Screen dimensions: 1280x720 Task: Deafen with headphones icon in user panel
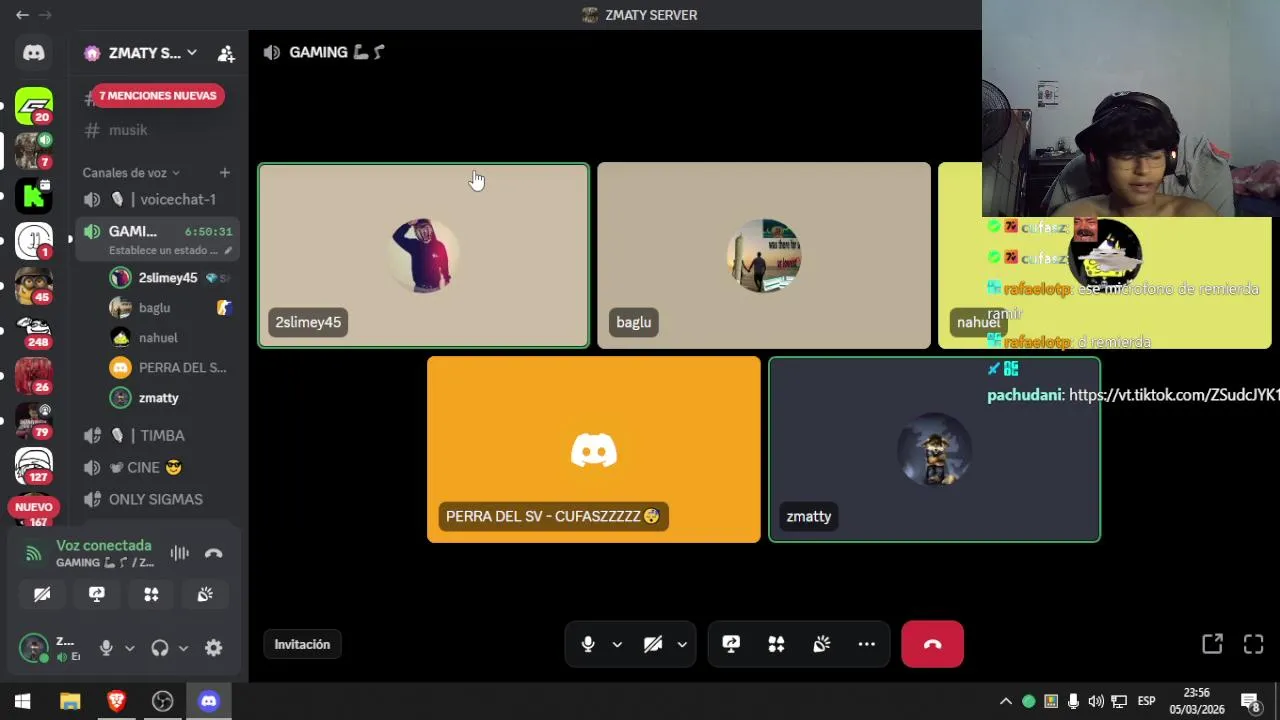[160, 648]
